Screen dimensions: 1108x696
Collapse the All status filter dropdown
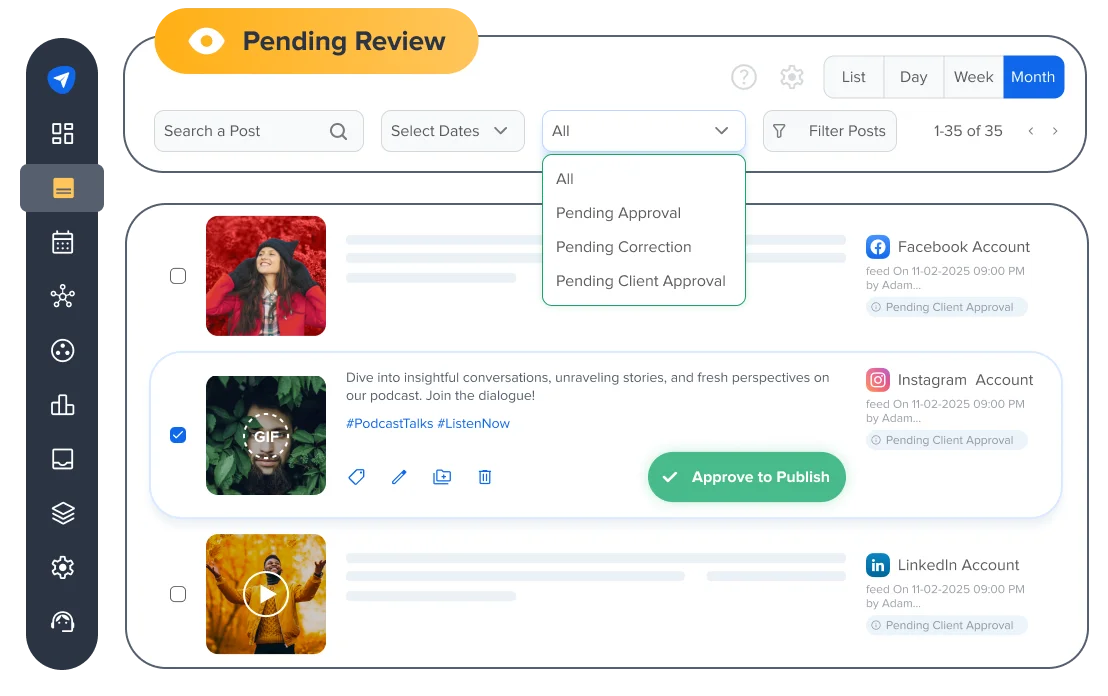point(643,131)
